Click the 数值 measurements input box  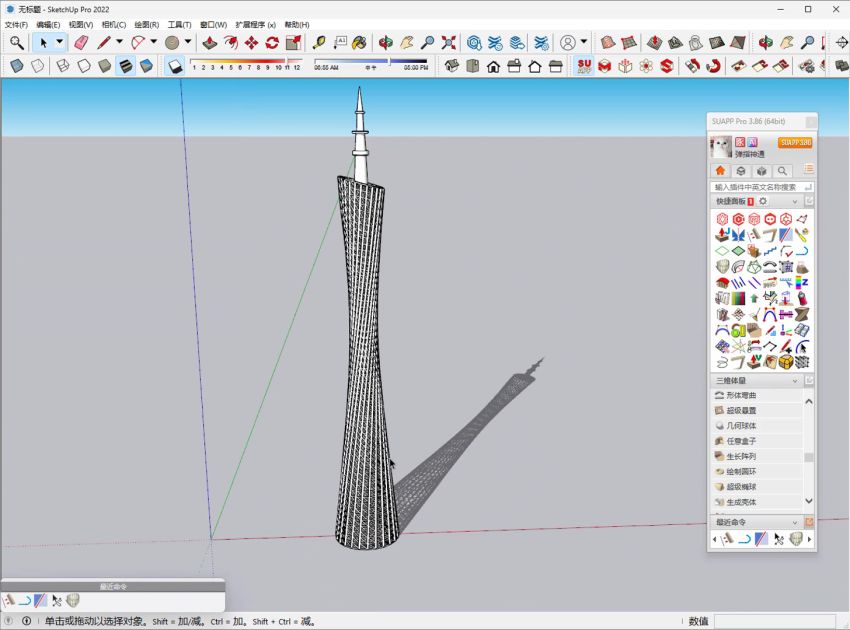775,621
